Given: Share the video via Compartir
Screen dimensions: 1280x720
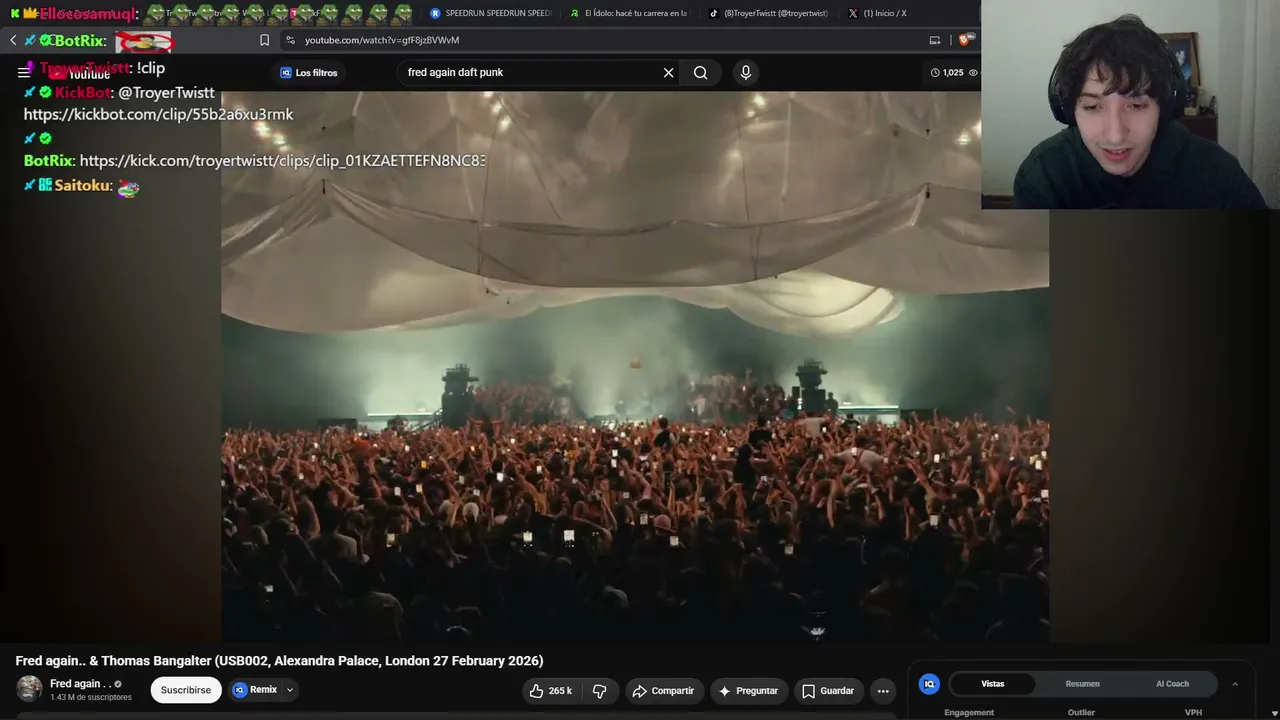Looking at the screenshot, I should pos(663,691).
